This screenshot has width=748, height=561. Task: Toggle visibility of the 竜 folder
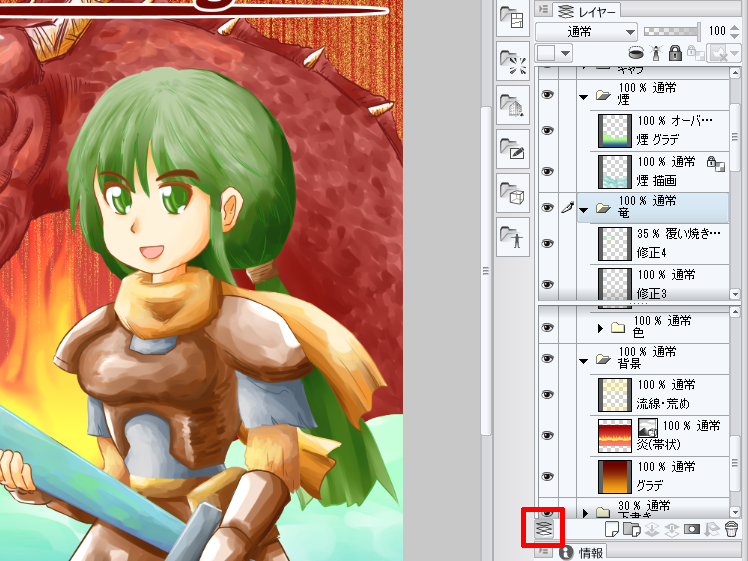[548, 208]
